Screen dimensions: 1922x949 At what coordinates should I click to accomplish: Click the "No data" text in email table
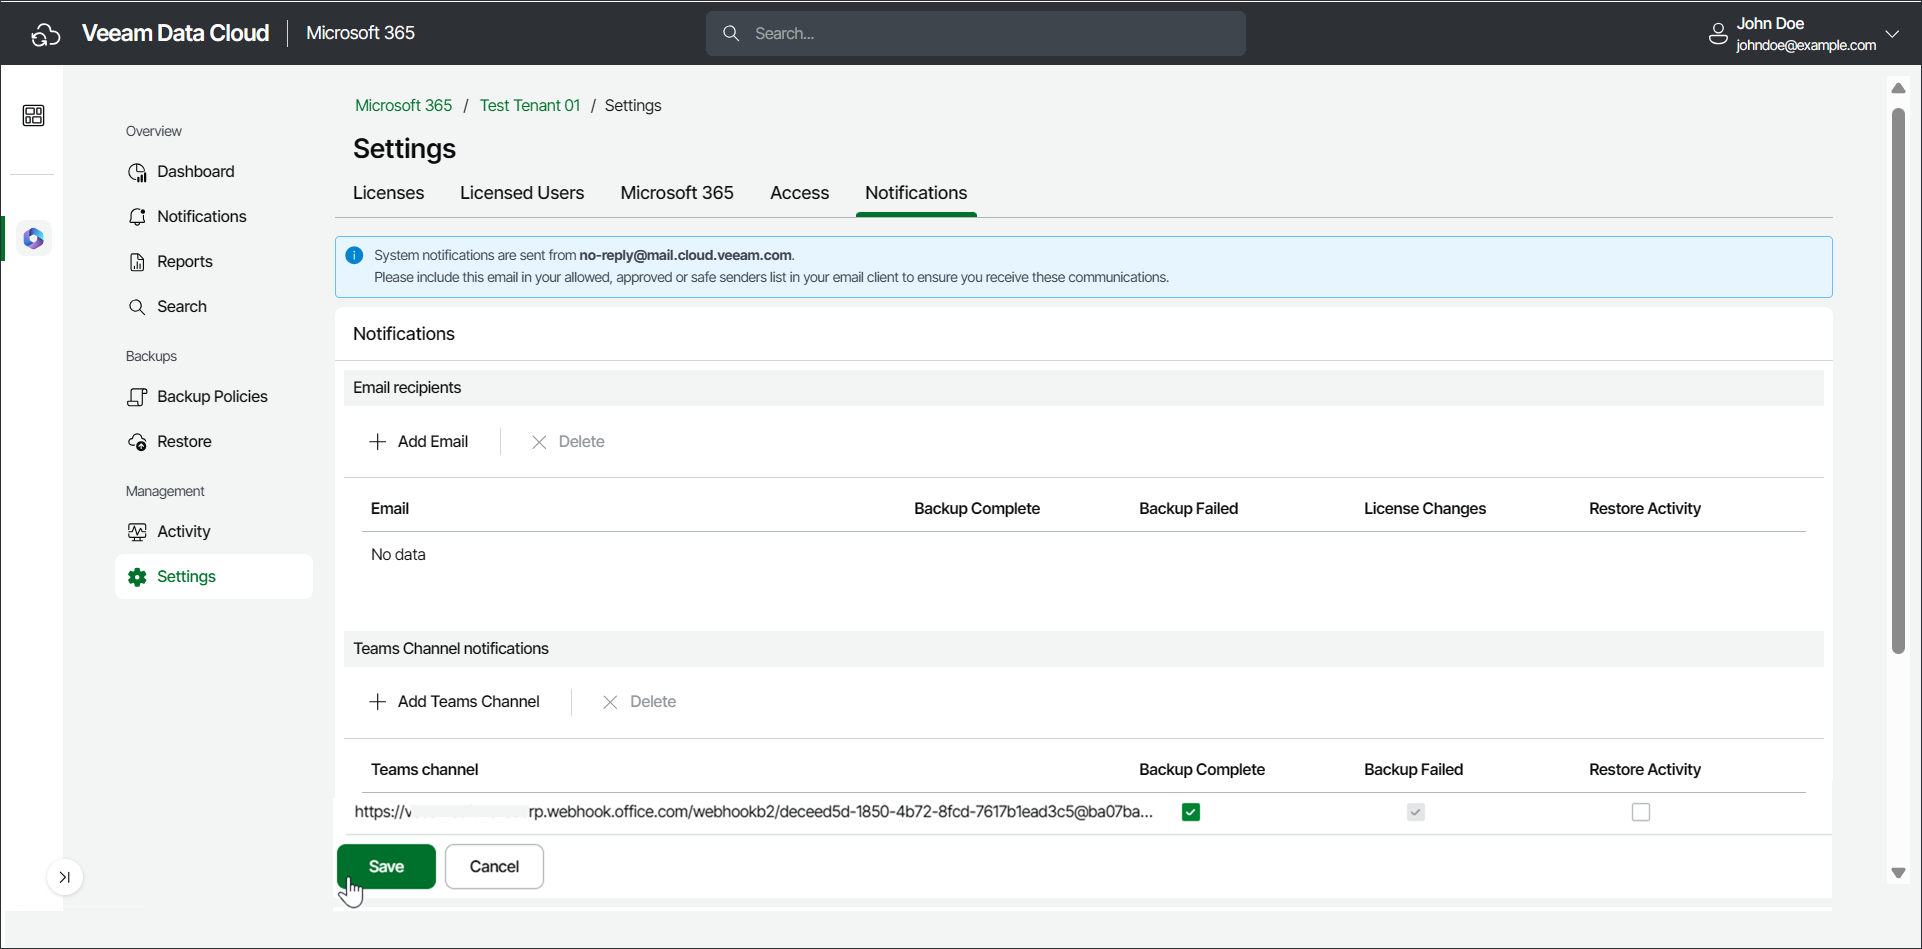(398, 555)
